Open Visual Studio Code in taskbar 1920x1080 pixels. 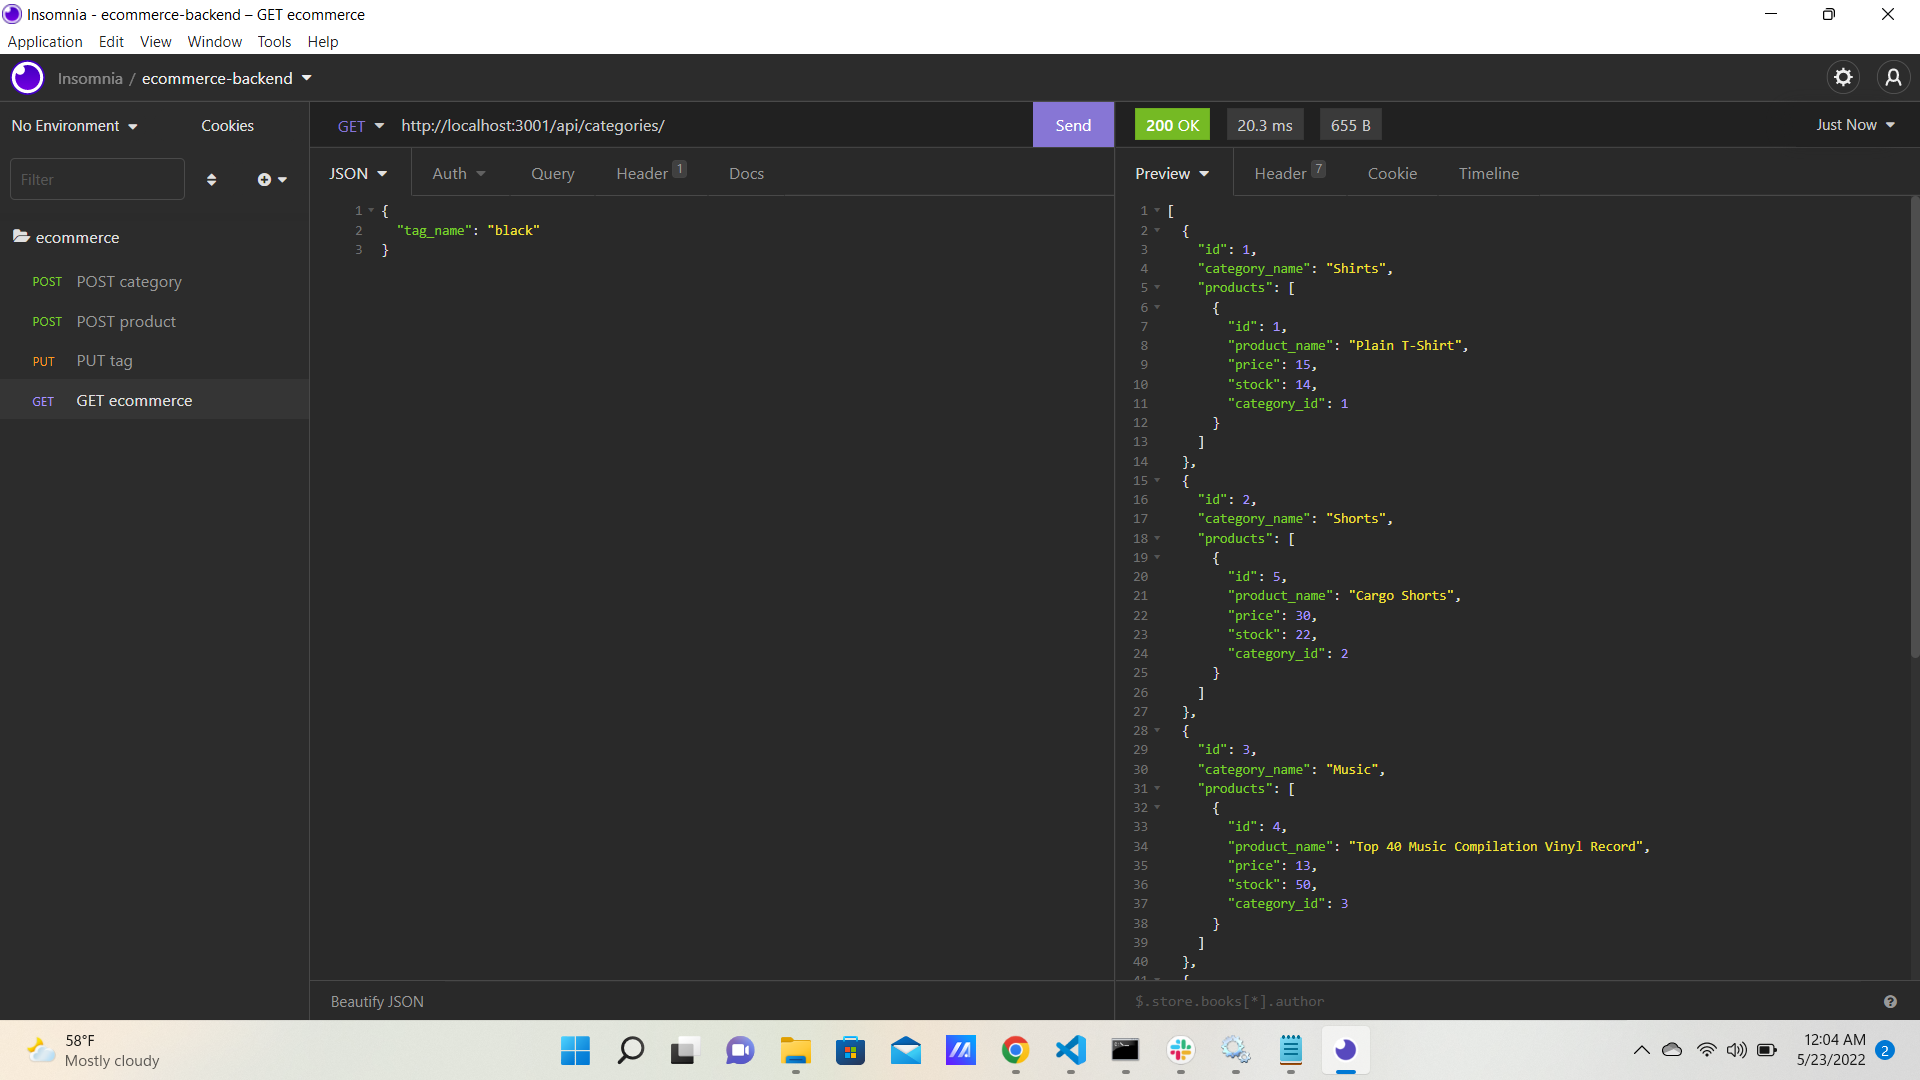point(1071,1050)
